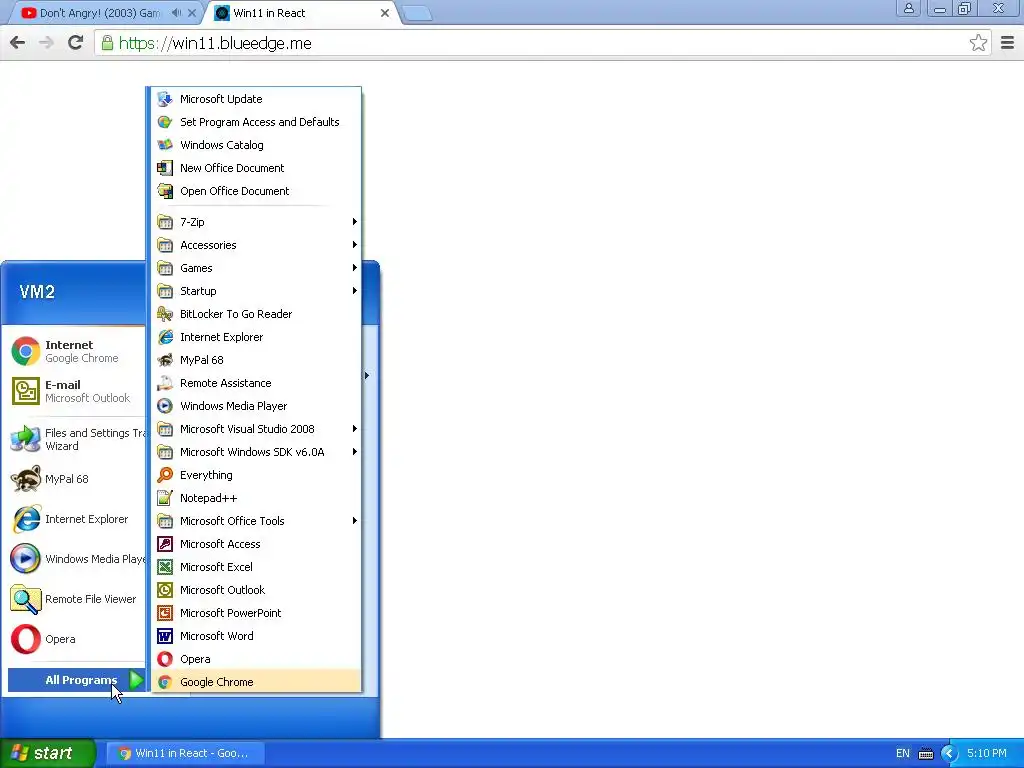The height and width of the screenshot is (768, 1024).
Task: Expand the Accessories submenu
Action: [256, 245]
